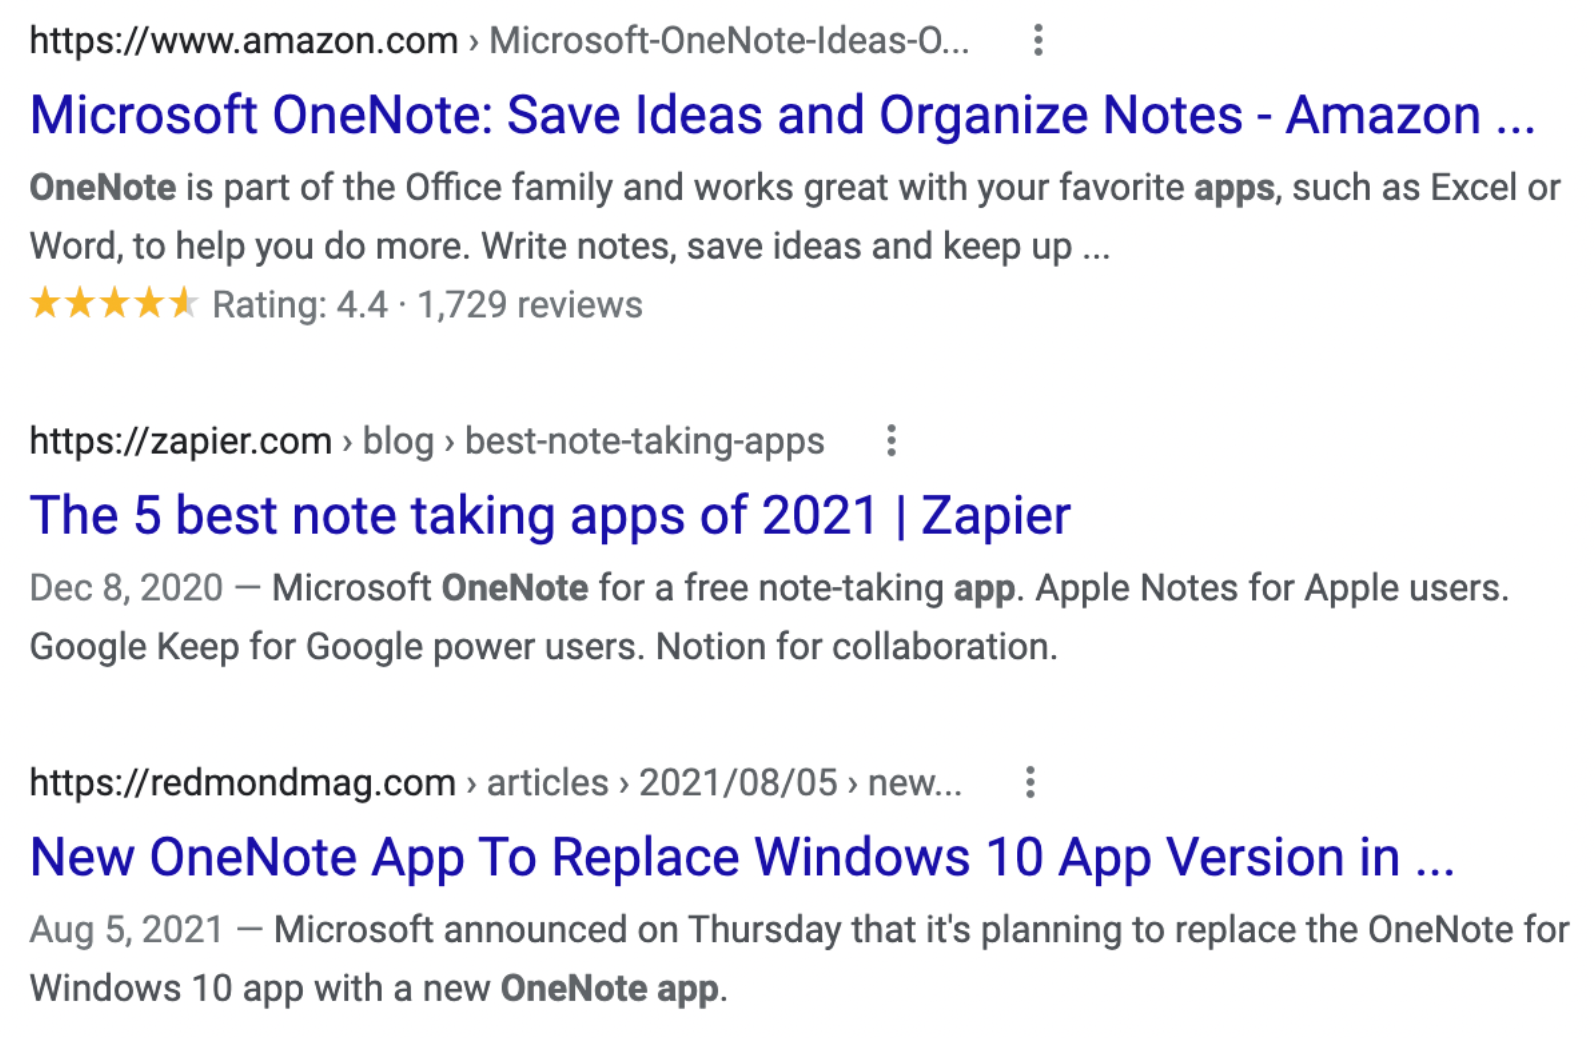Open the Amazon result's three-dot menu
Screen dimensions: 1596x1038
[x=1038, y=40]
